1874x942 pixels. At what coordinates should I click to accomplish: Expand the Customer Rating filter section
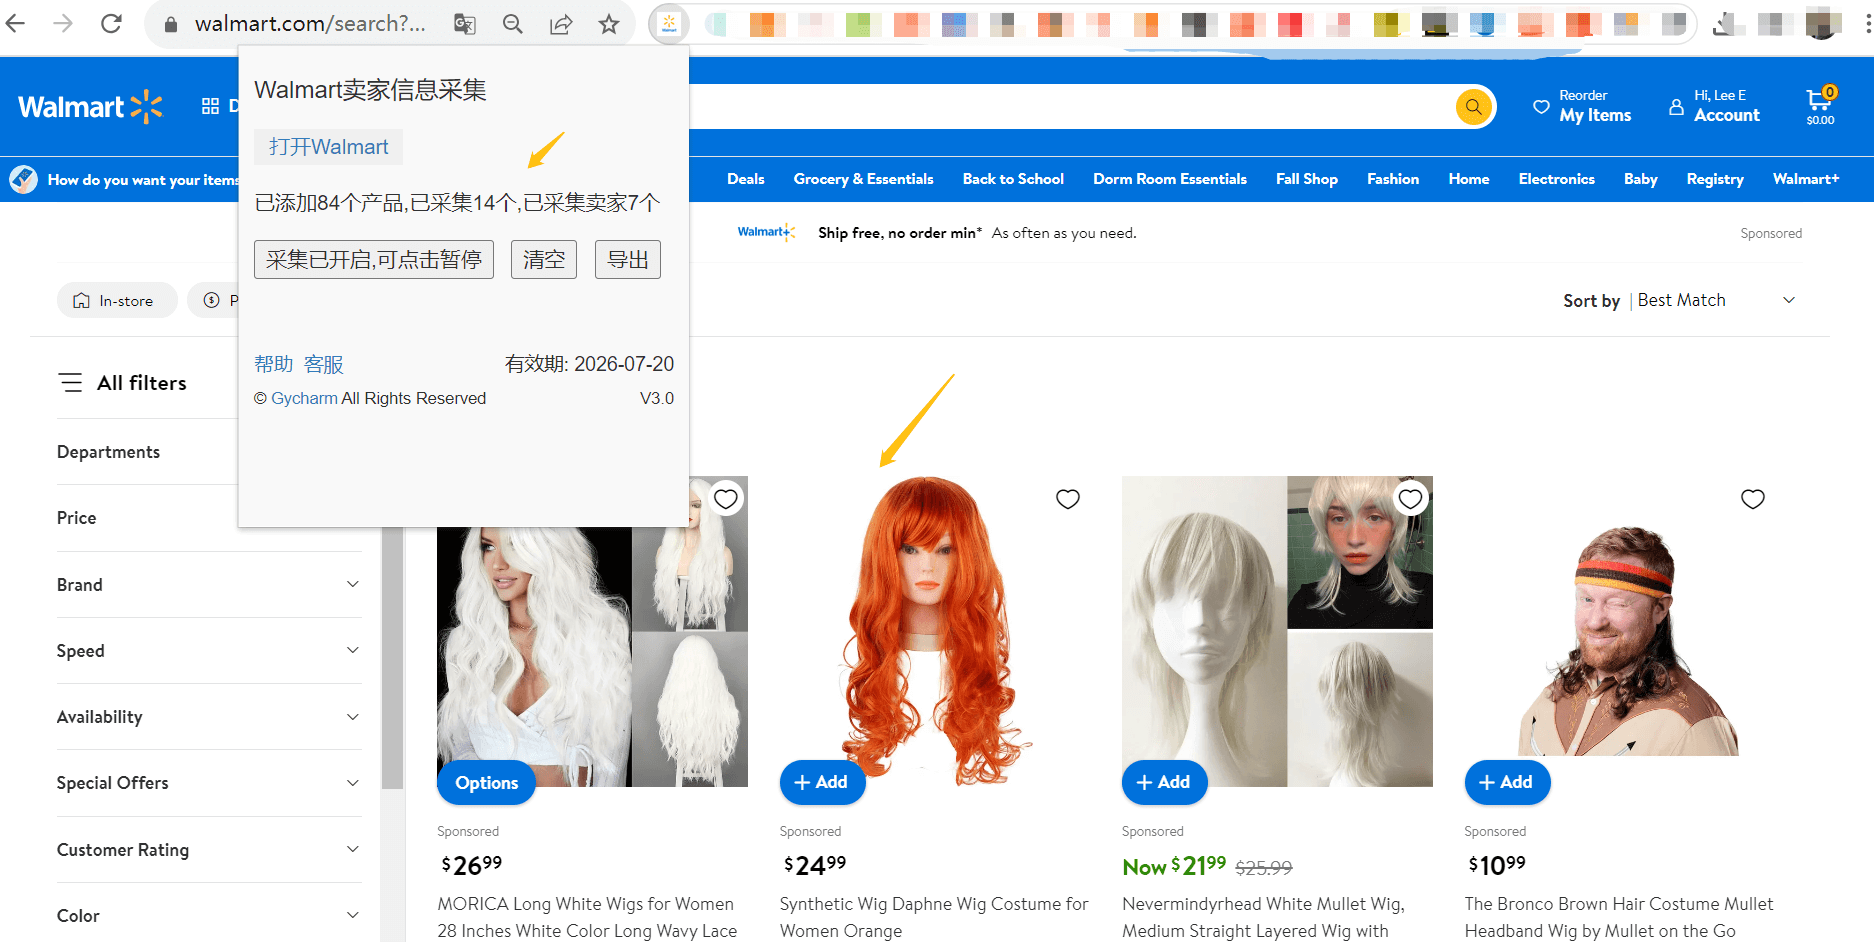tap(209, 850)
